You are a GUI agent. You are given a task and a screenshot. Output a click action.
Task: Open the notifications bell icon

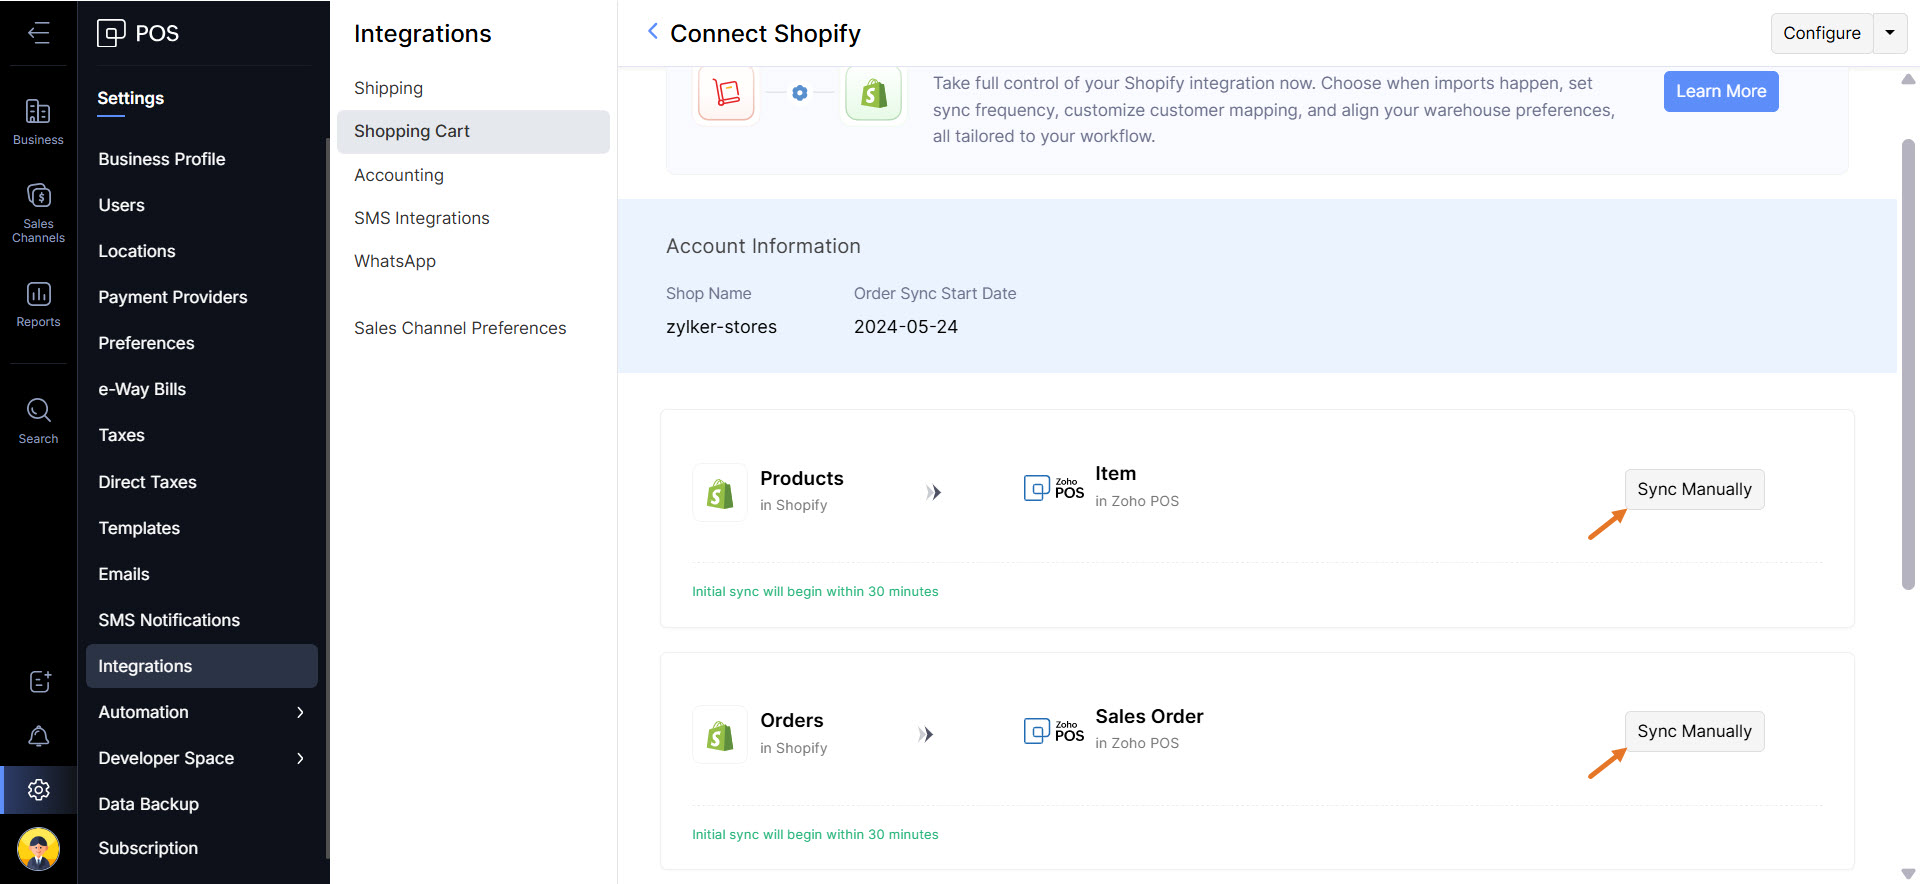pyautogui.click(x=38, y=737)
